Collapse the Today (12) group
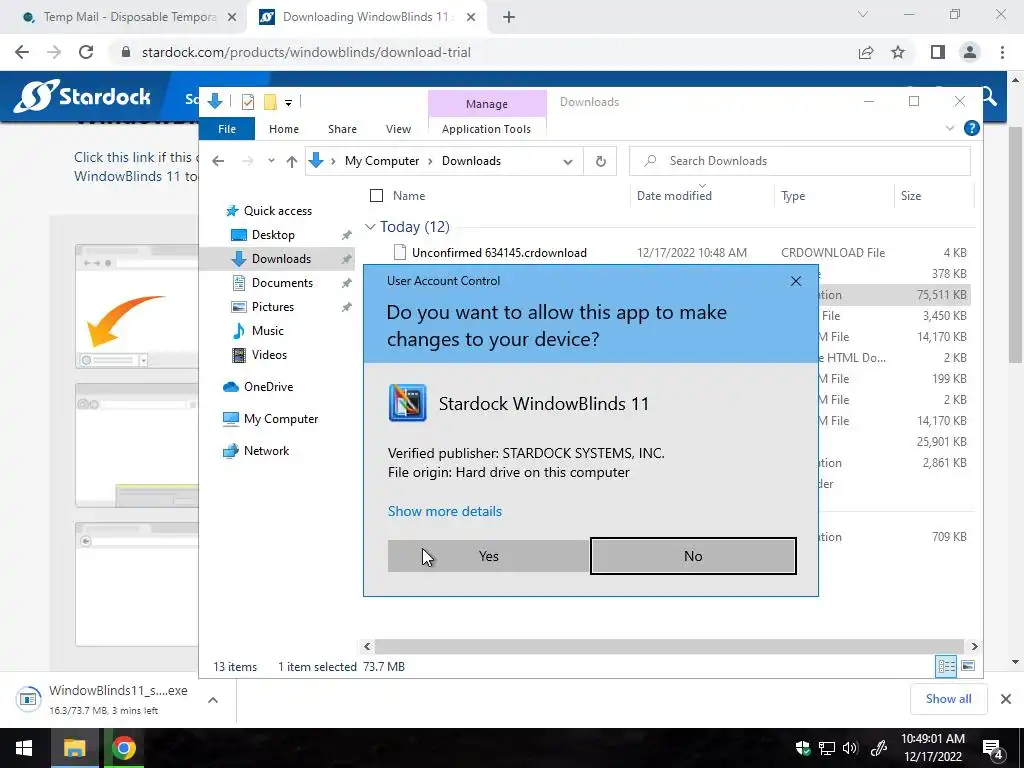This screenshot has height=768, width=1024. pos(370,227)
